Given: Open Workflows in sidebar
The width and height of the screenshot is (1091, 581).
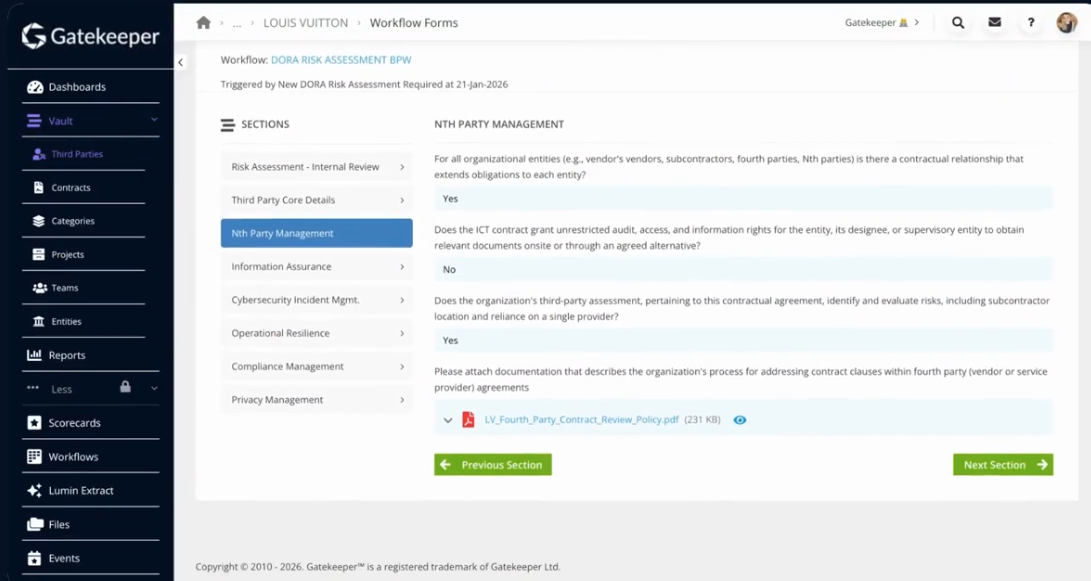Looking at the screenshot, I should pos(73,457).
